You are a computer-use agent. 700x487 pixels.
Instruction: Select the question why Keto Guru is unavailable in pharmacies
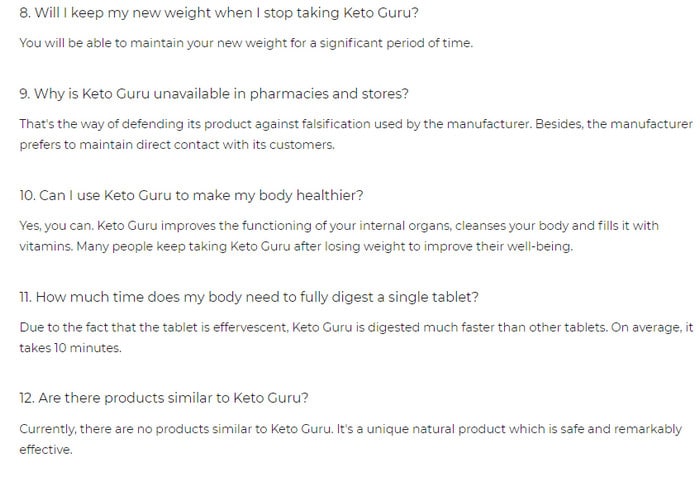214,94
